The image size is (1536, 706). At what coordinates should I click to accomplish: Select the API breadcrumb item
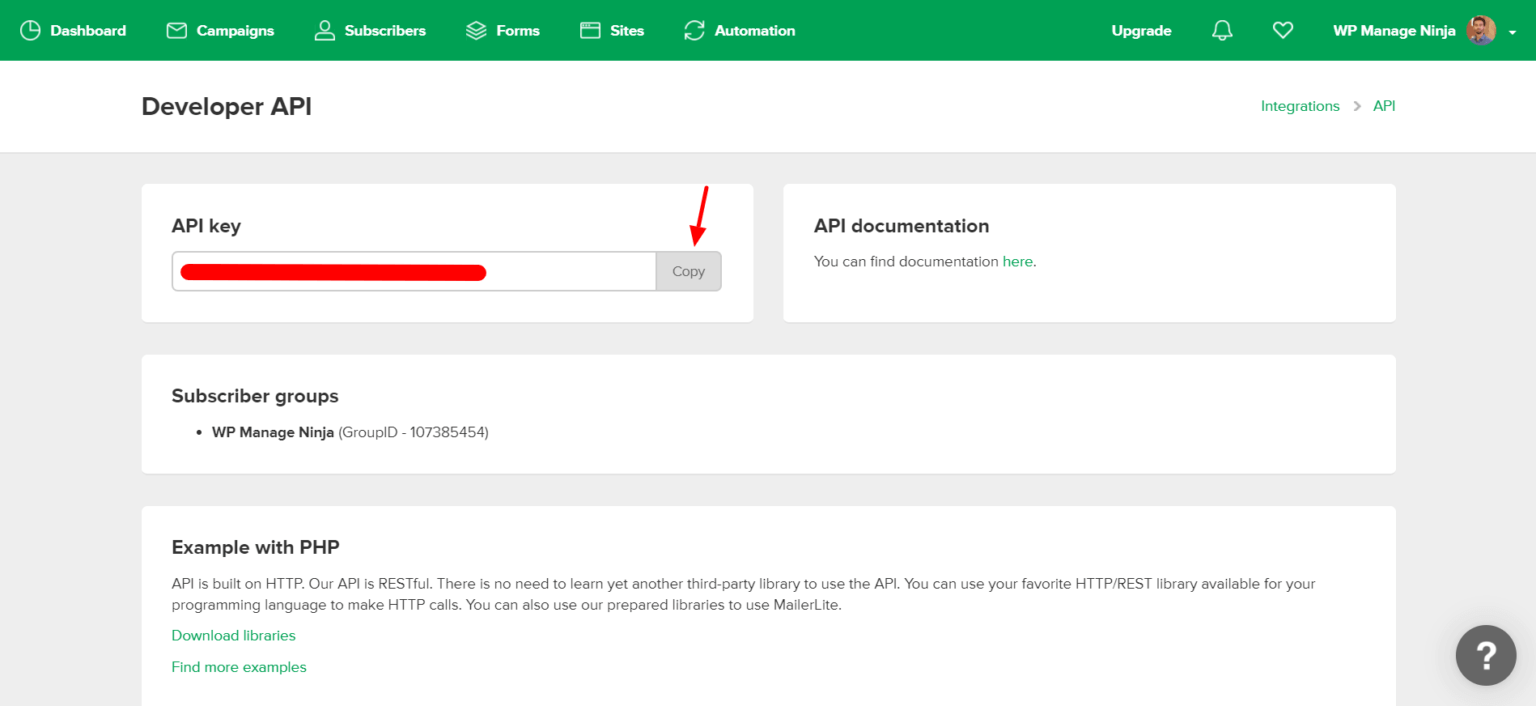point(1384,105)
